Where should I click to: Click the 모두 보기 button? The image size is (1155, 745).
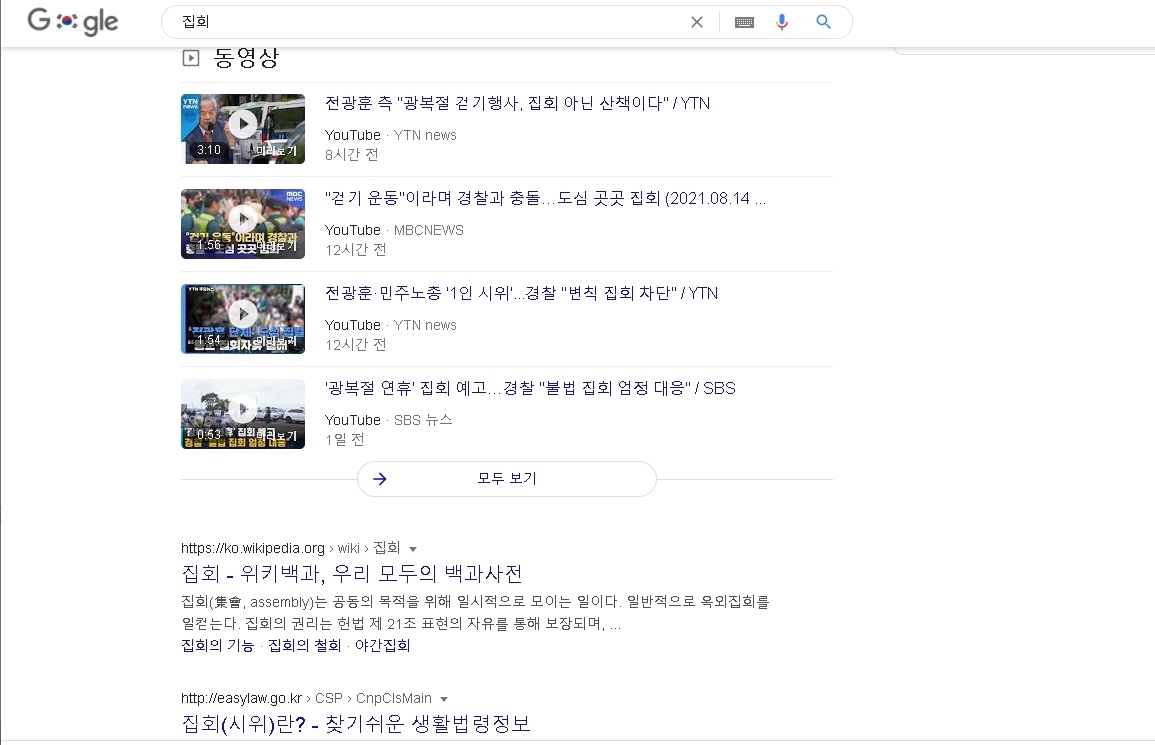point(507,479)
